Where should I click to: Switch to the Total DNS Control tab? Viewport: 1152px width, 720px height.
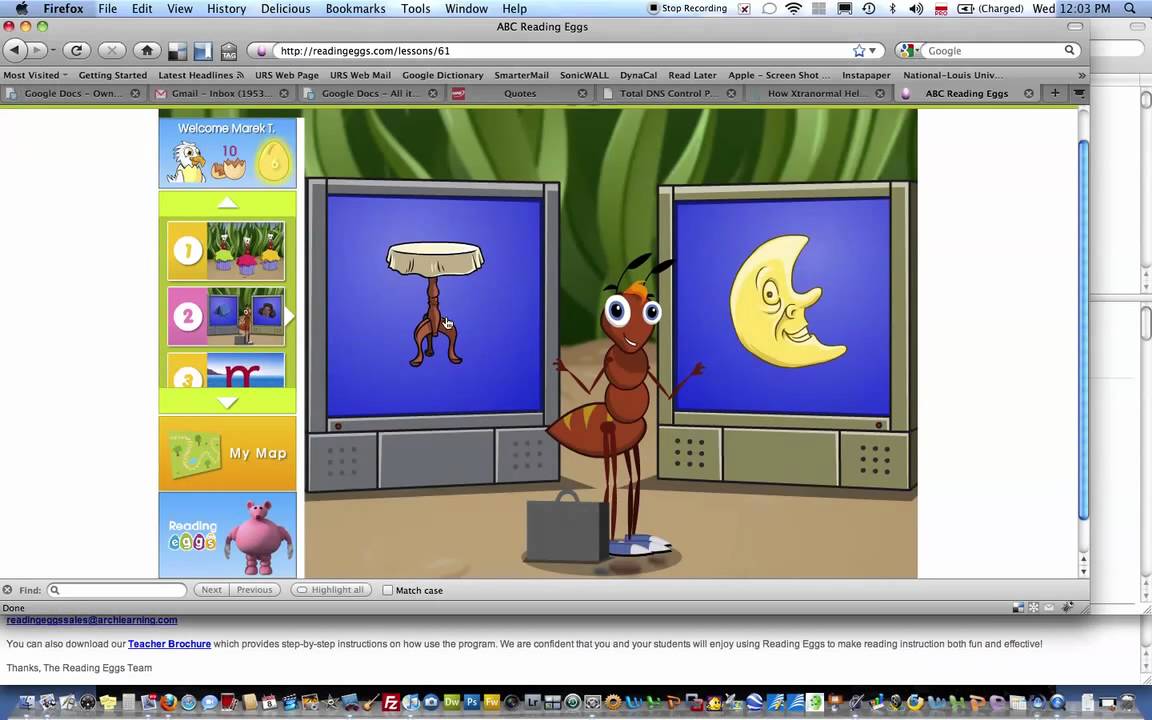pos(668,93)
